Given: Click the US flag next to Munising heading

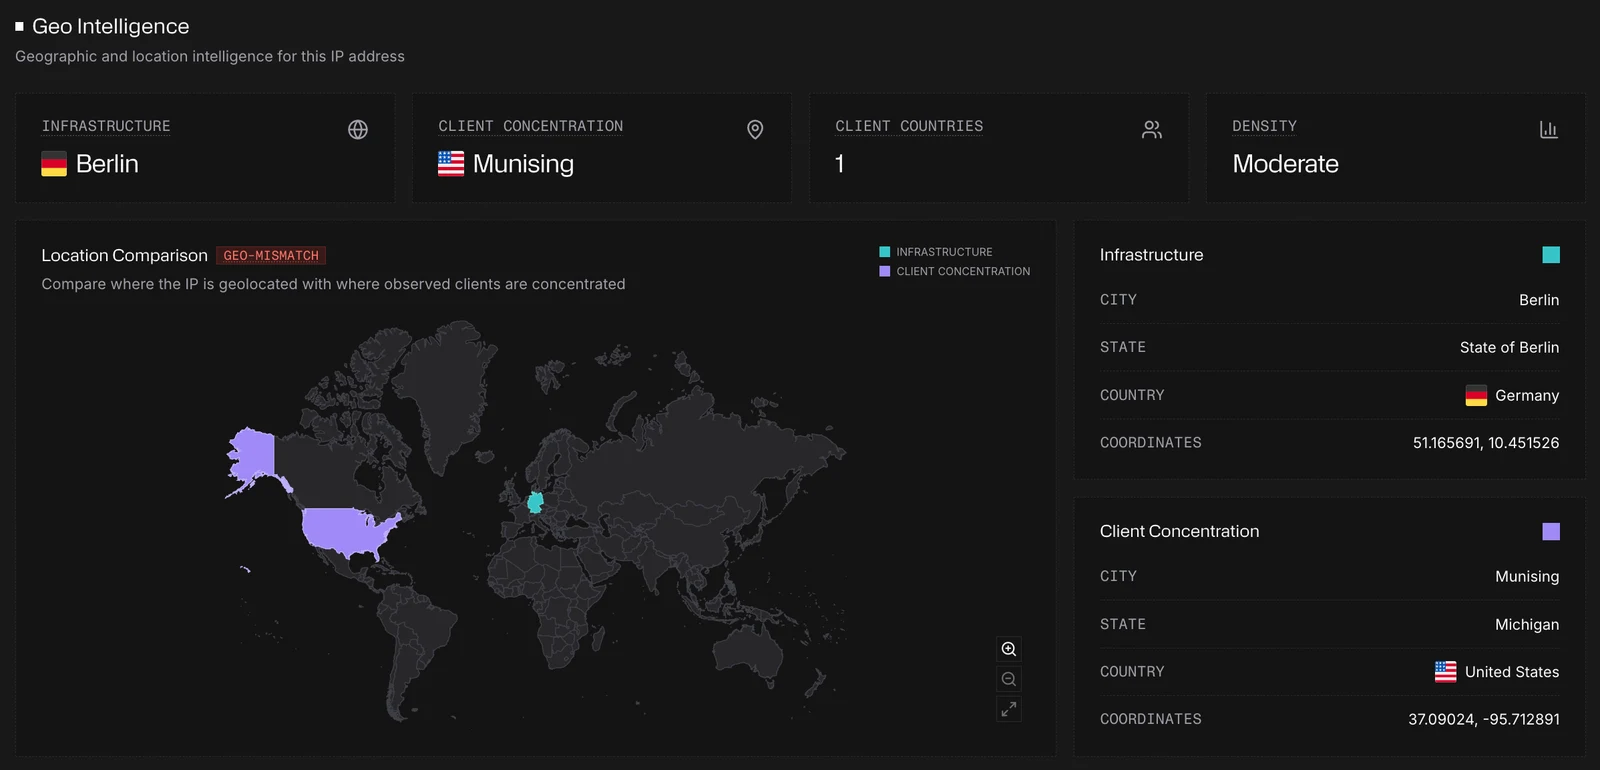Looking at the screenshot, I should [451, 164].
